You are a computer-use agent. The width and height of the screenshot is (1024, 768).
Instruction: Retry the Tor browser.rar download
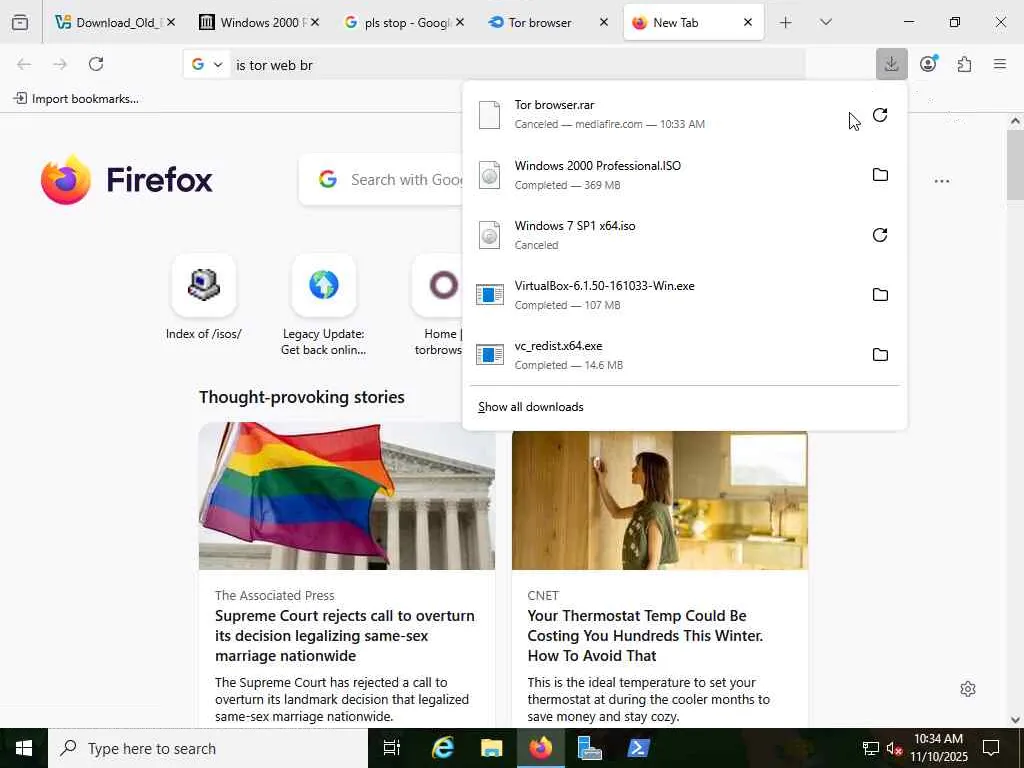click(x=880, y=115)
